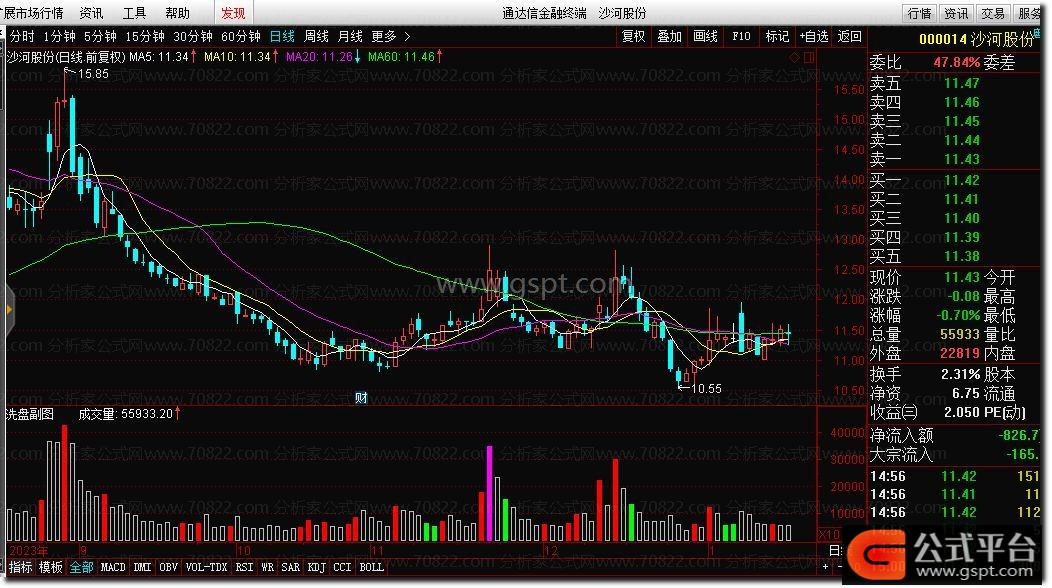Click the MA60: 11.46 indicator label

tap(401, 57)
